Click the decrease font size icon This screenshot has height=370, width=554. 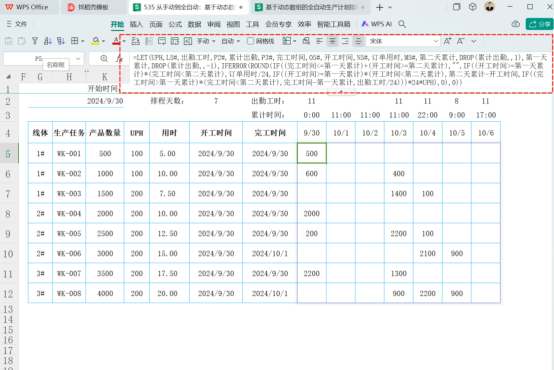pyautogui.click(x=460, y=41)
